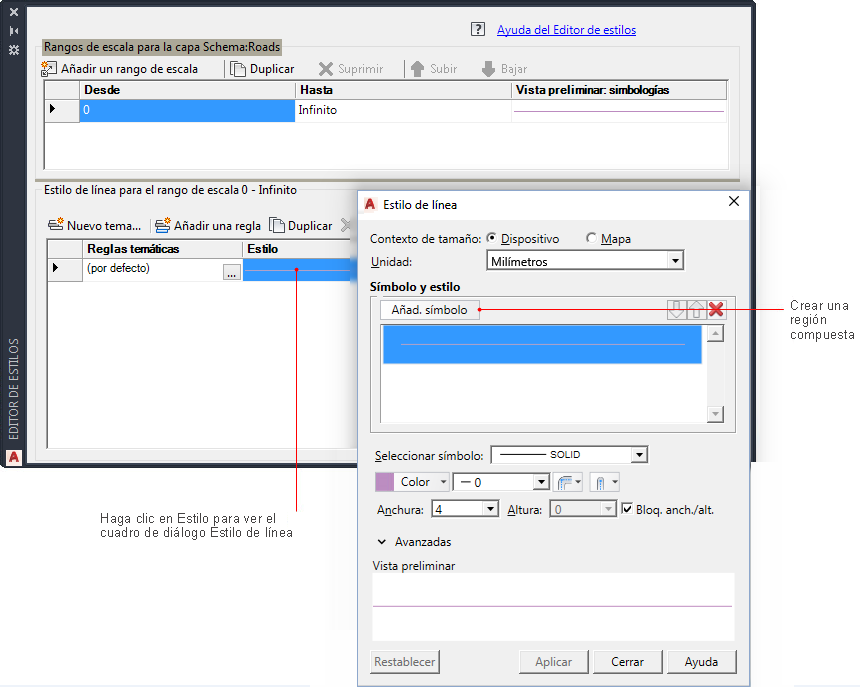Click the Subir up-arrow button
This screenshot has height=687, width=860.
(434, 69)
